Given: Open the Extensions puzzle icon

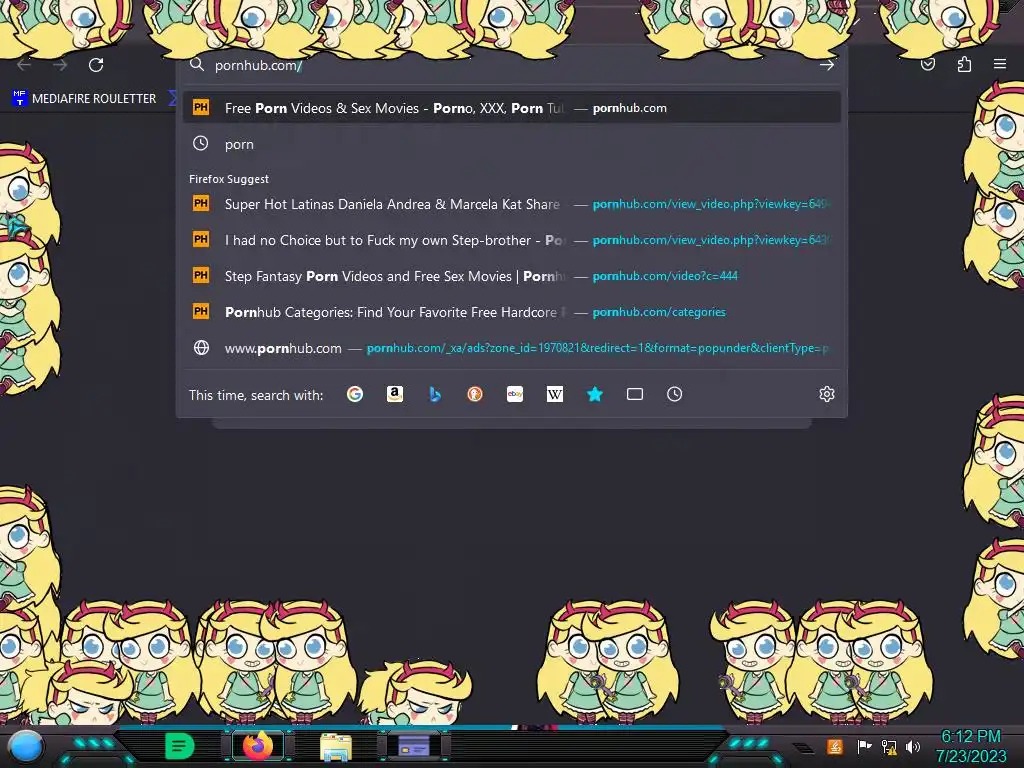Looking at the screenshot, I should pyautogui.click(x=964, y=64).
